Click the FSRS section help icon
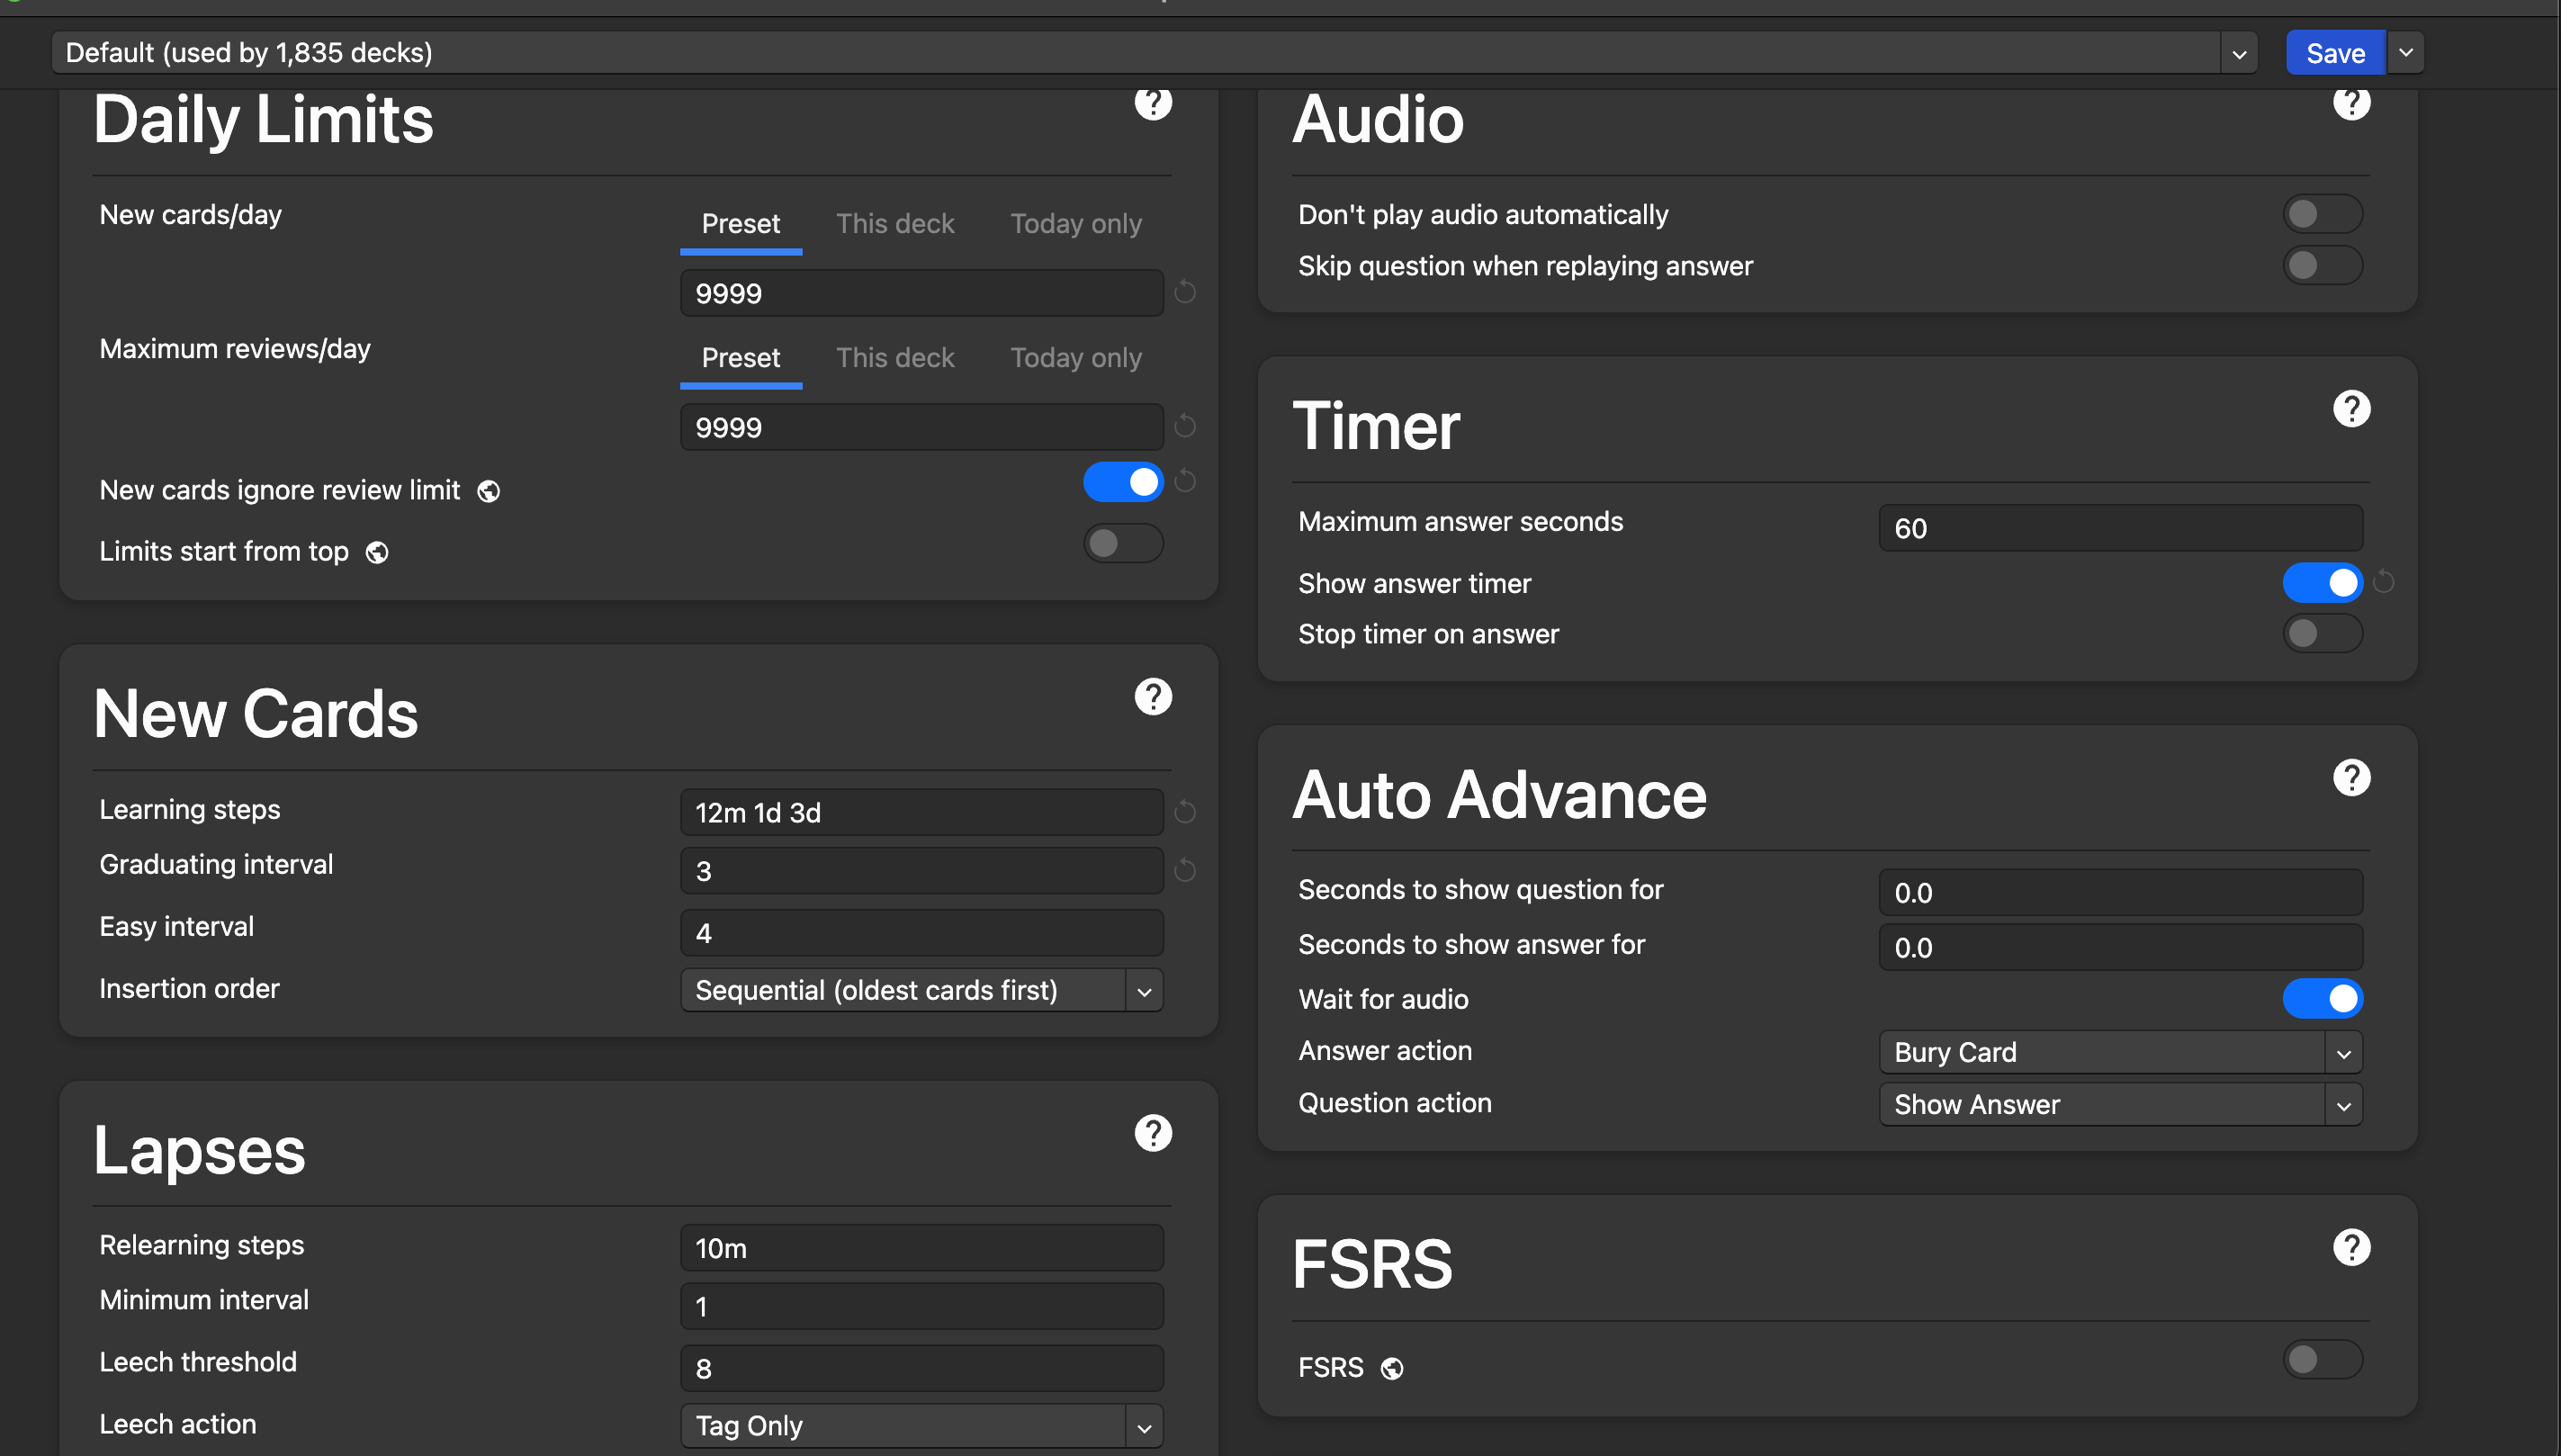This screenshot has width=2561, height=1456. pos(2350,1247)
